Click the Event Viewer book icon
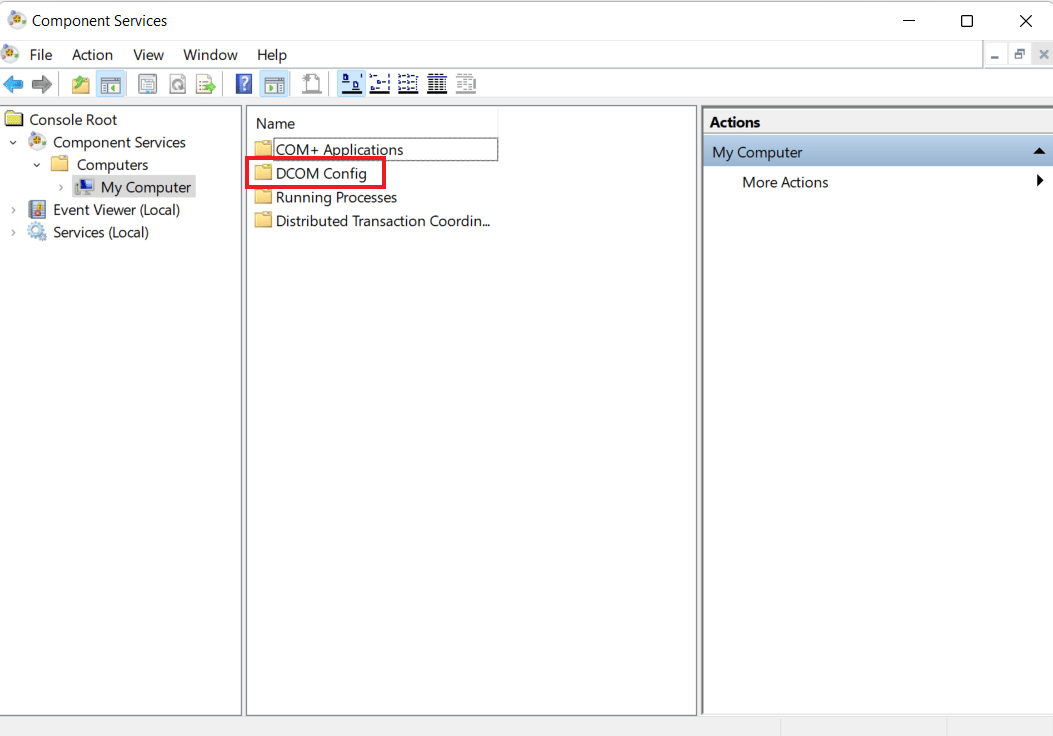 [x=37, y=210]
